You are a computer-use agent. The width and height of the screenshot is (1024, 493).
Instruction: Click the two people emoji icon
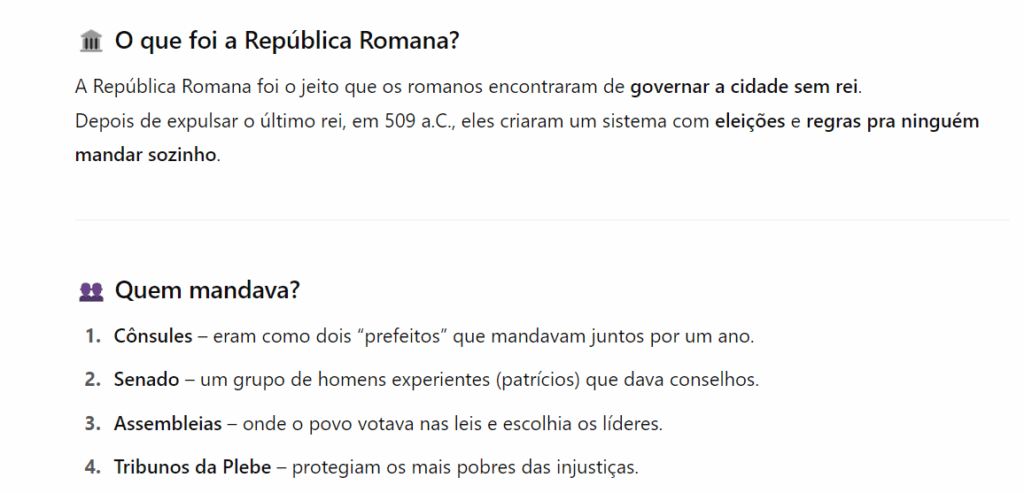[90, 291]
